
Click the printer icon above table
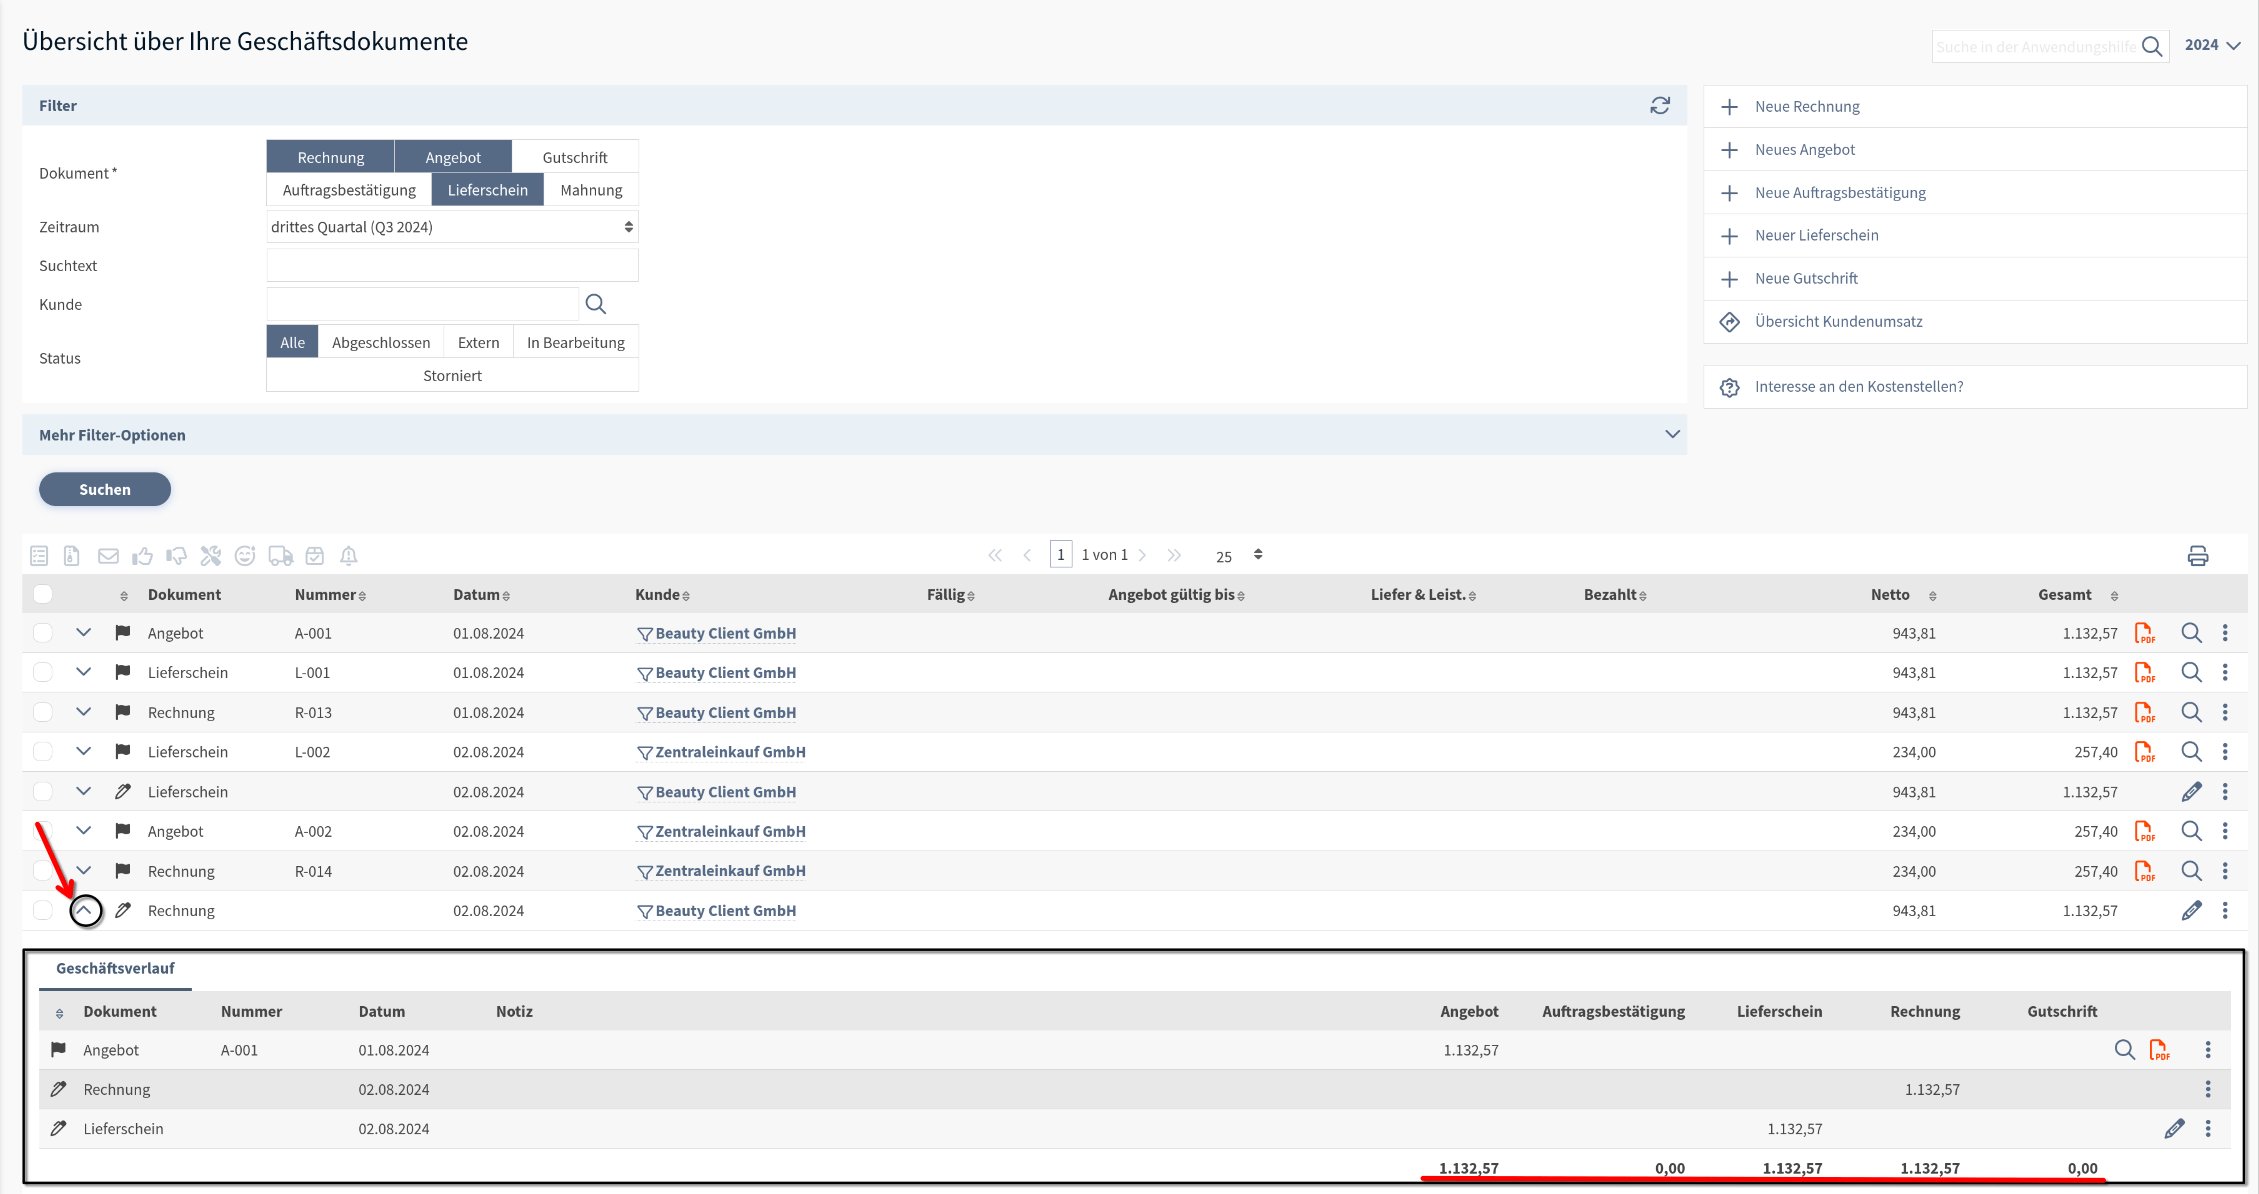point(2197,556)
